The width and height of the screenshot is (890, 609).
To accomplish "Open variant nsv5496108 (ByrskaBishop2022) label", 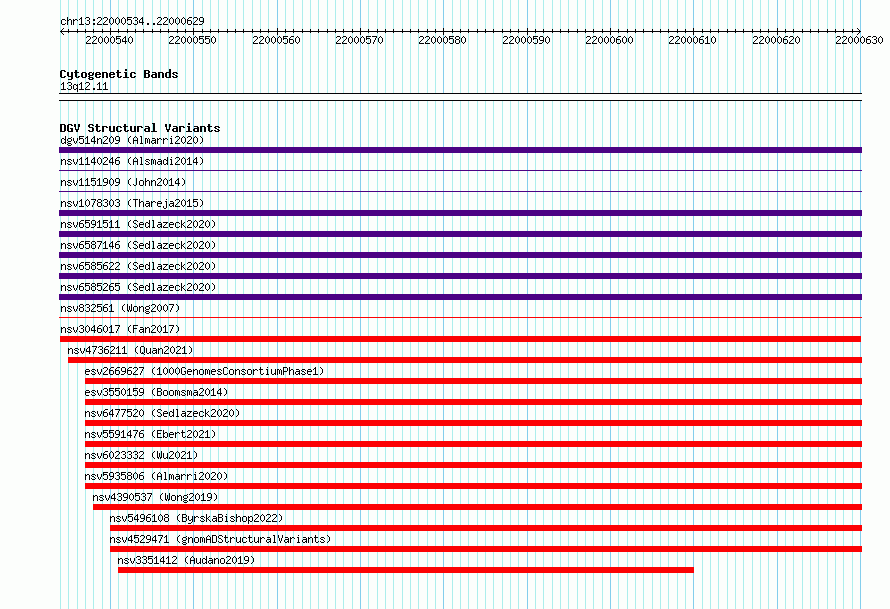I will [196, 518].
